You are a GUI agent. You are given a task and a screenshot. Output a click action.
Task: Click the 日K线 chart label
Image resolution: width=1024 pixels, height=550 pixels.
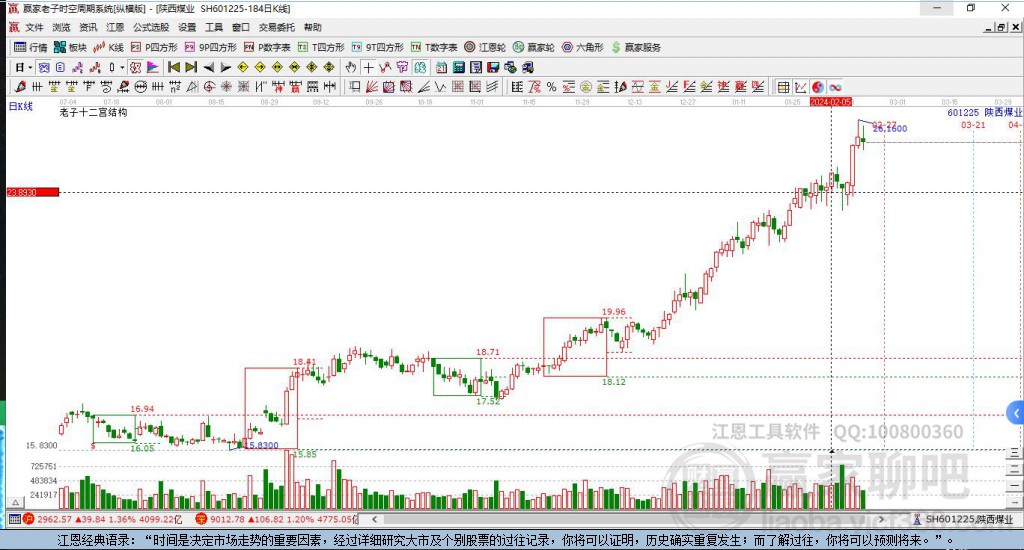pos(20,106)
